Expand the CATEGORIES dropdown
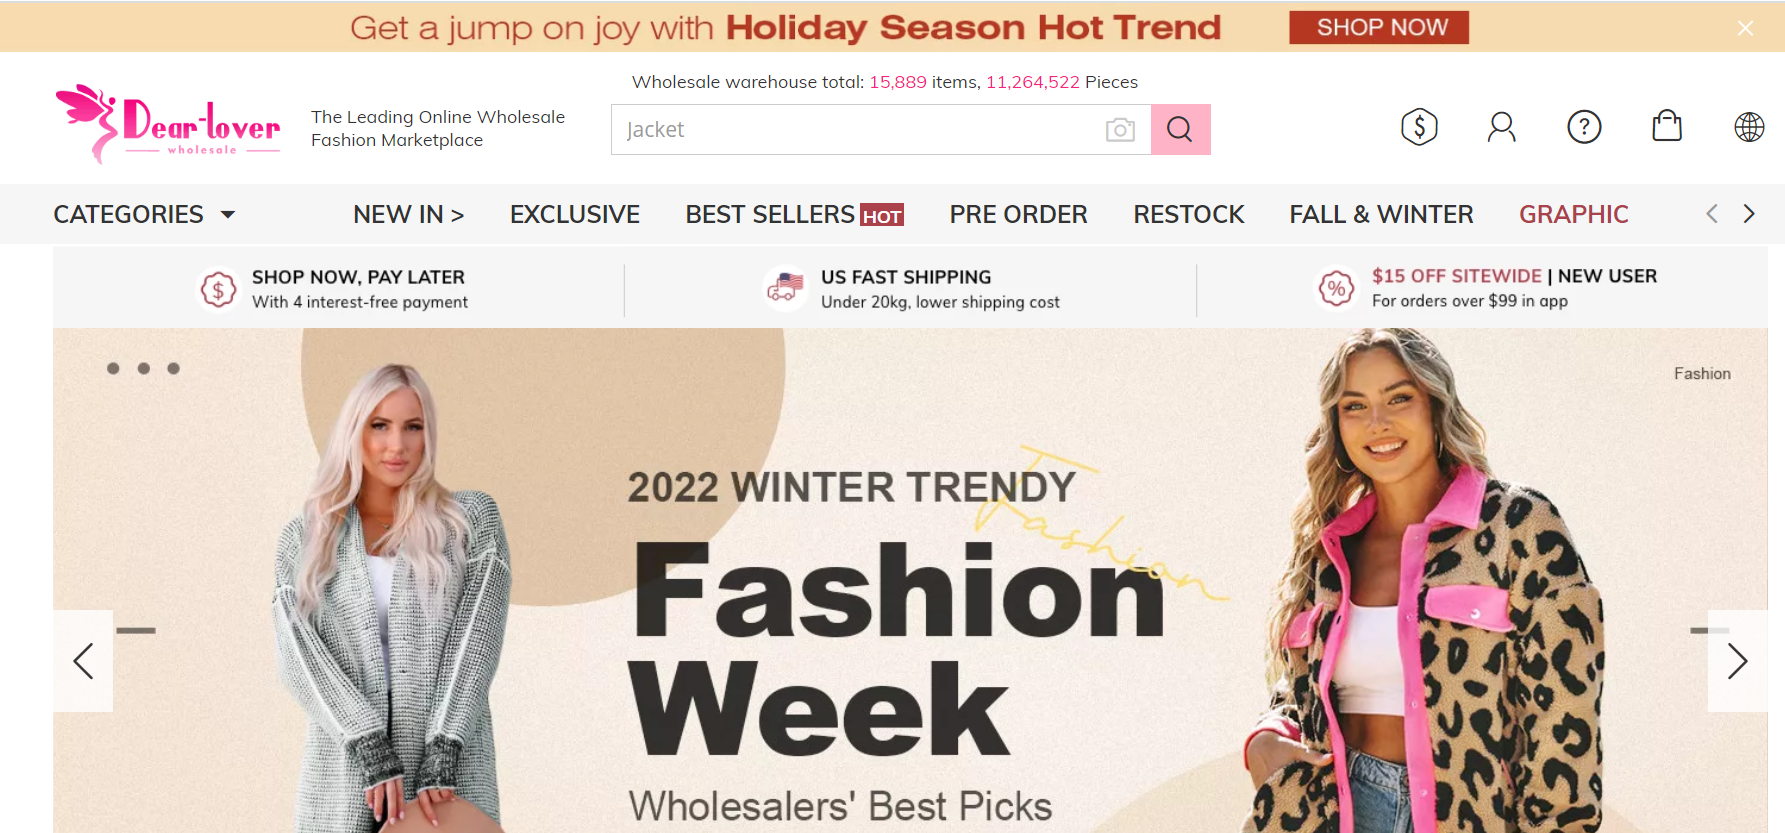 click(x=144, y=214)
